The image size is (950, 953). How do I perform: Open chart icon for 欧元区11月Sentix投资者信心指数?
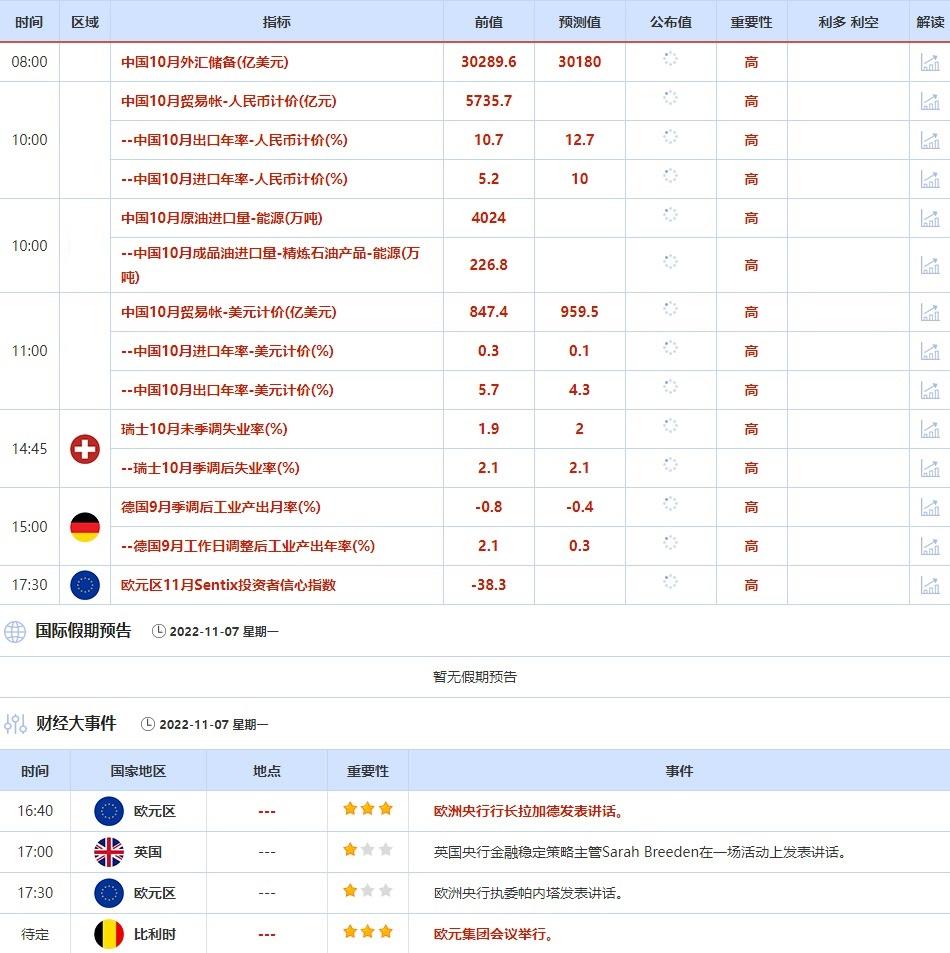pyautogui.click(x=930, y=585)
